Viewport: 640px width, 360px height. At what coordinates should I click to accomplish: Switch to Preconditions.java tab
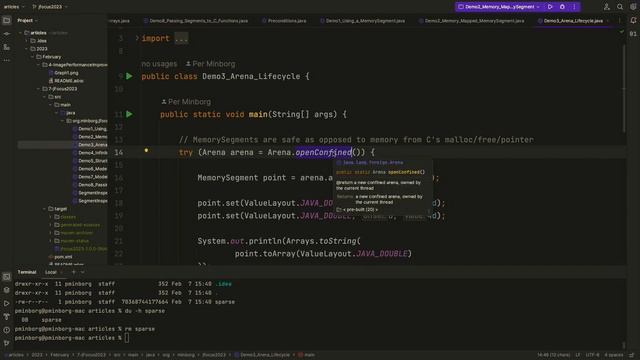point(284,20)
